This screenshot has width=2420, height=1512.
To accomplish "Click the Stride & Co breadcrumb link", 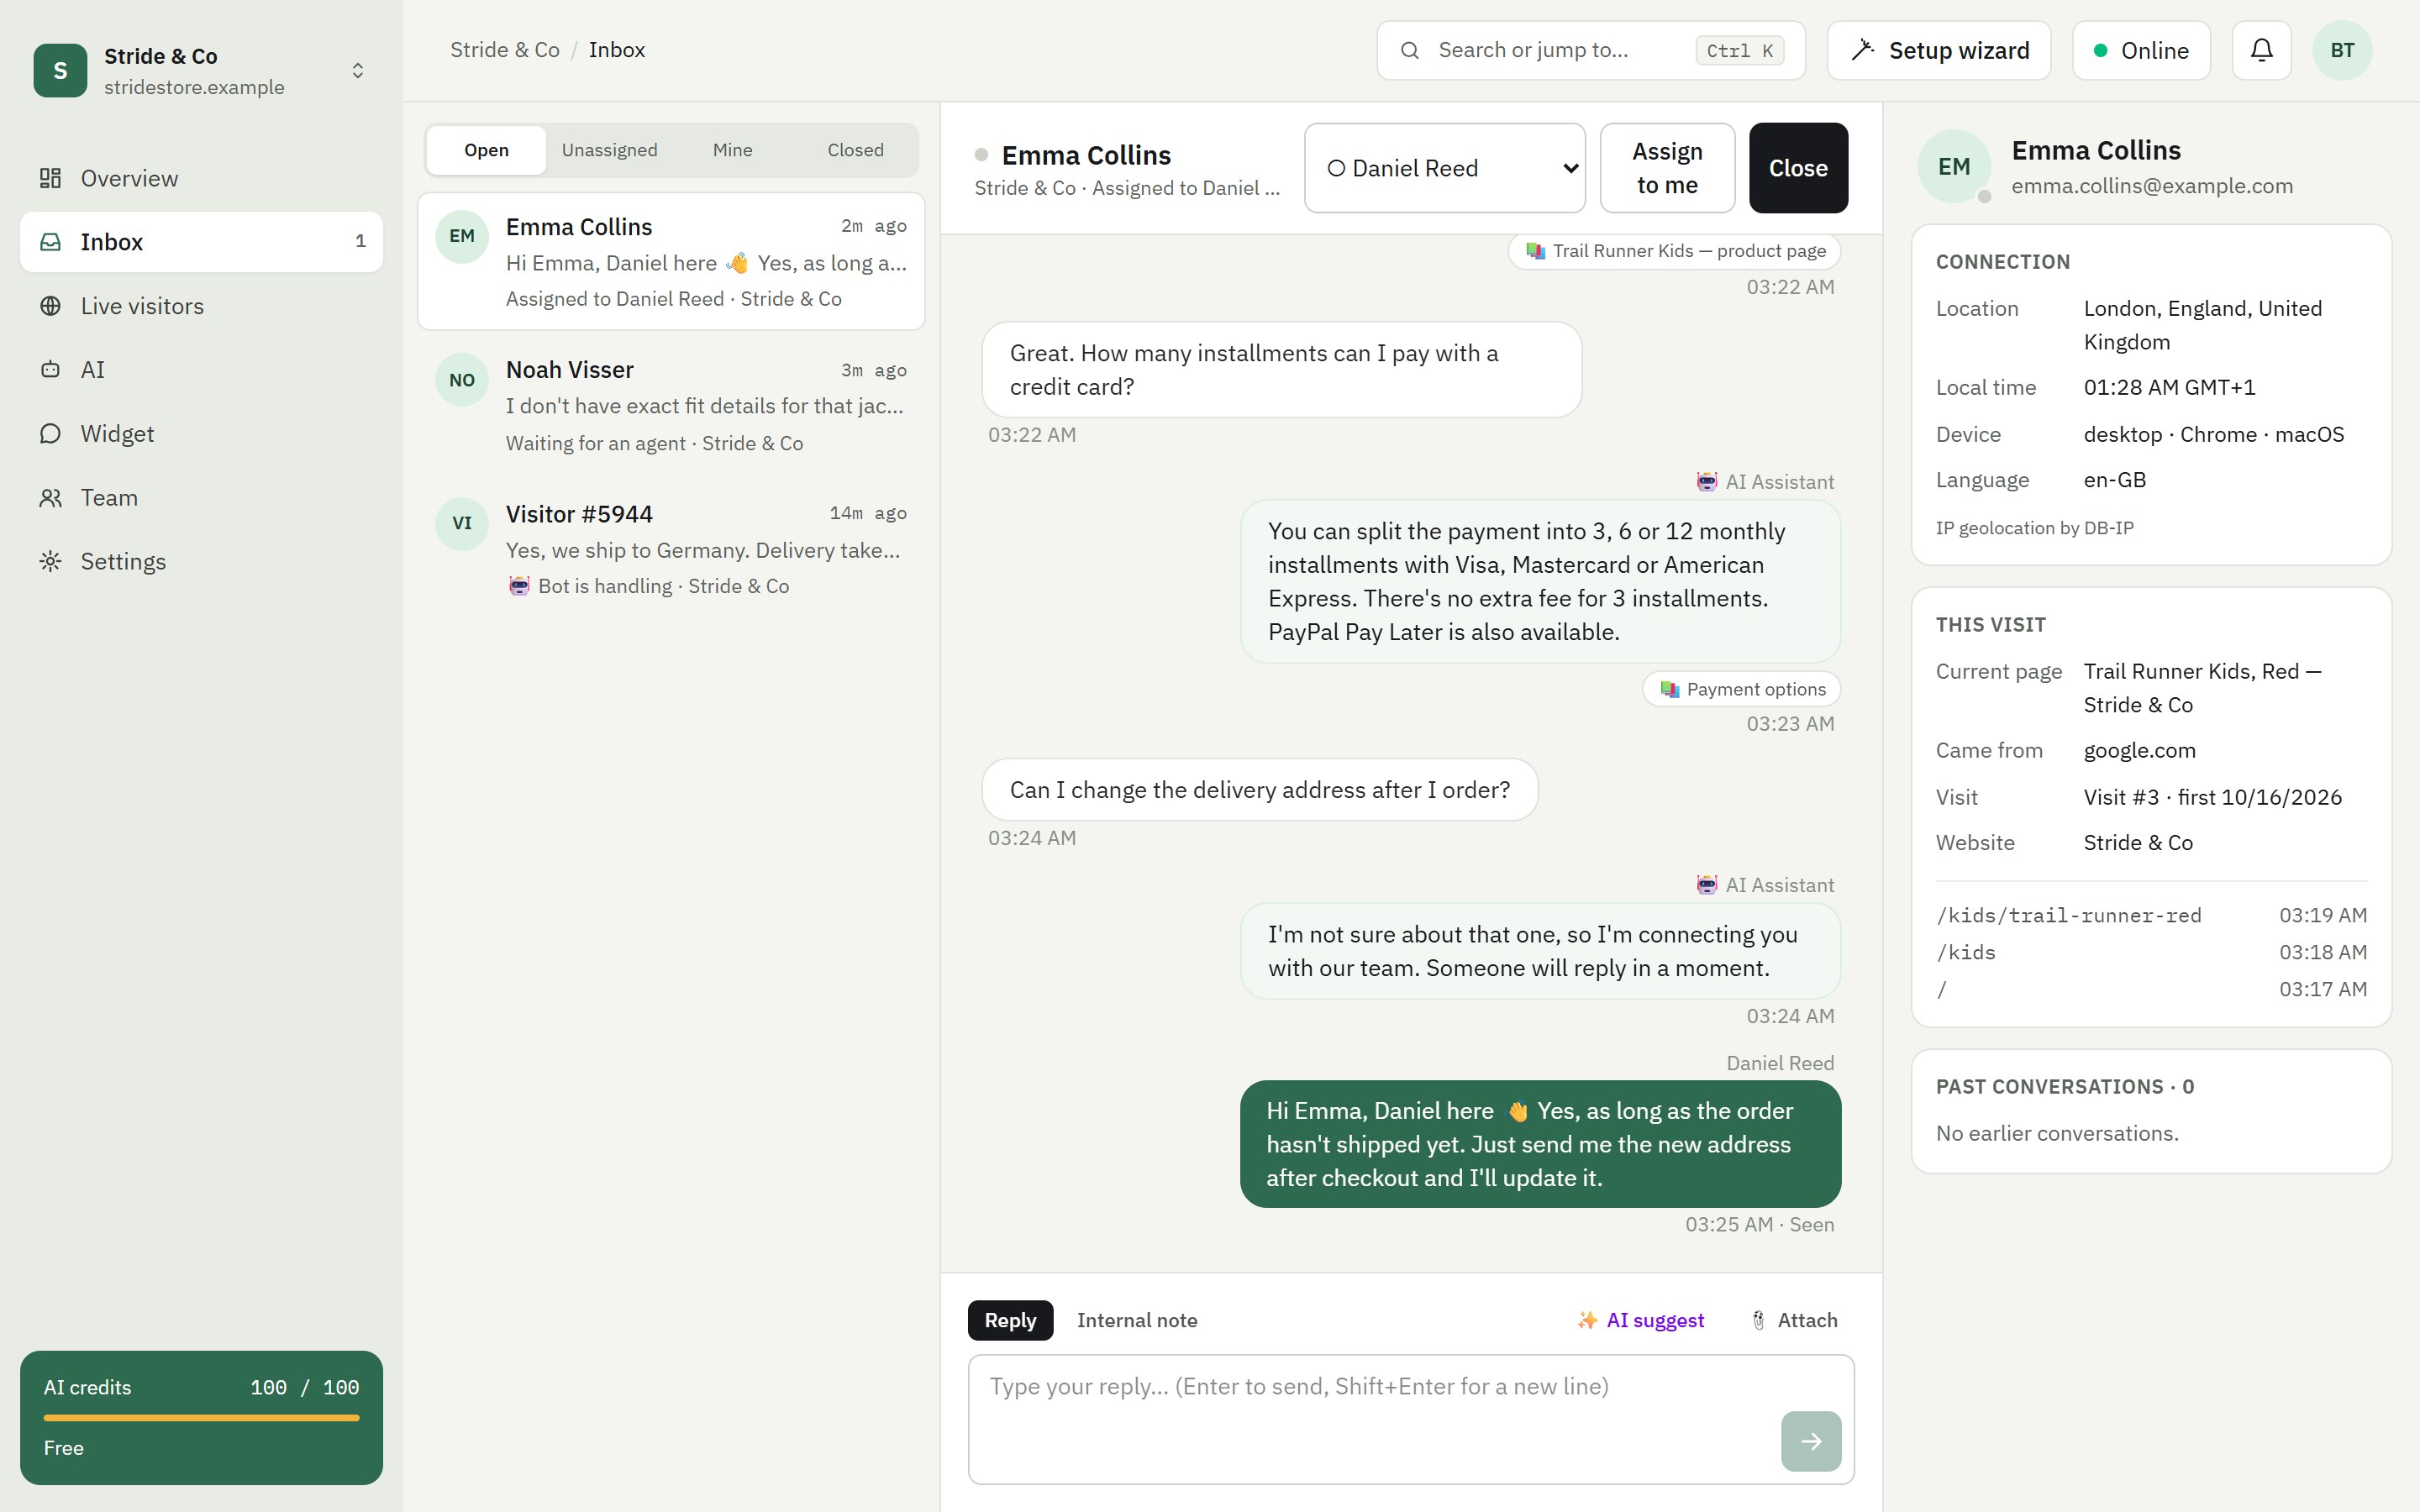I will tap(504, 50).
